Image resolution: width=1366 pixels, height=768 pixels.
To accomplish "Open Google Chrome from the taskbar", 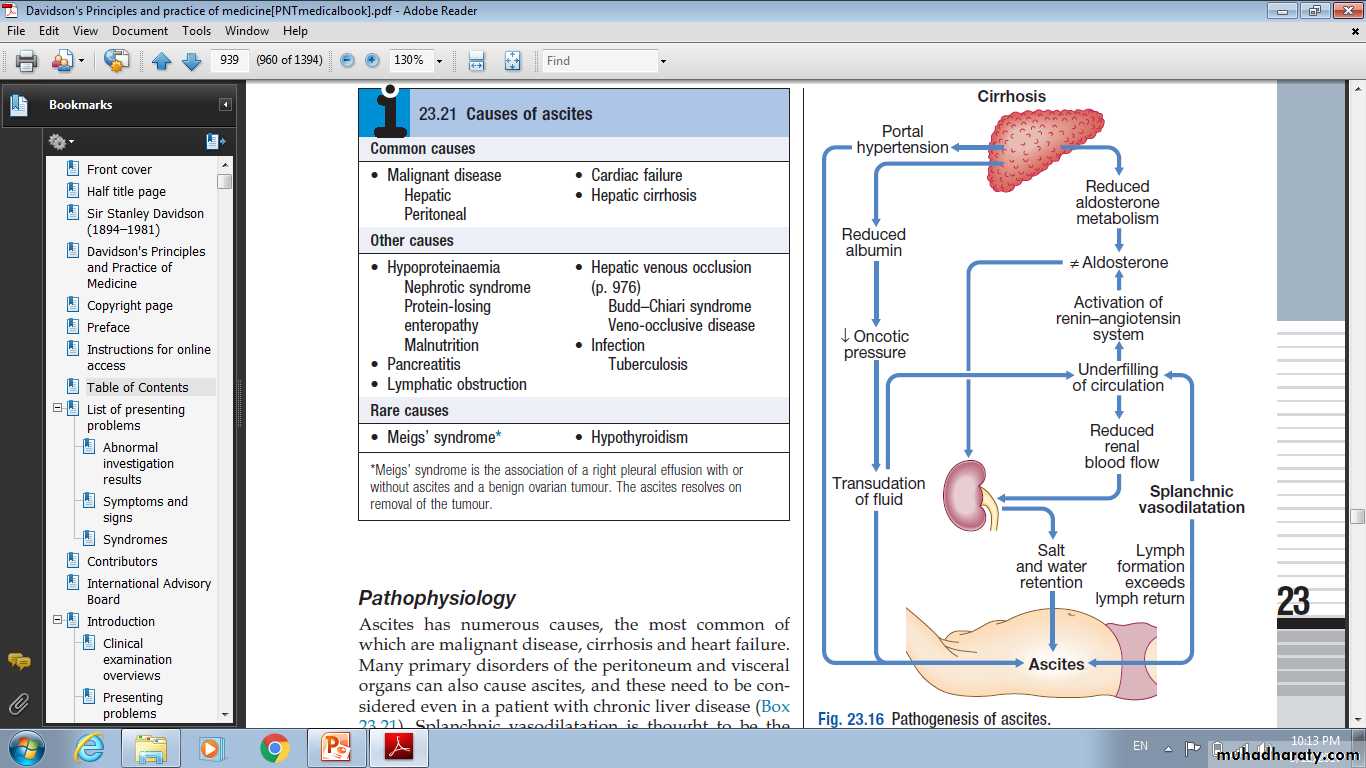I will click(x=274, y=748).
